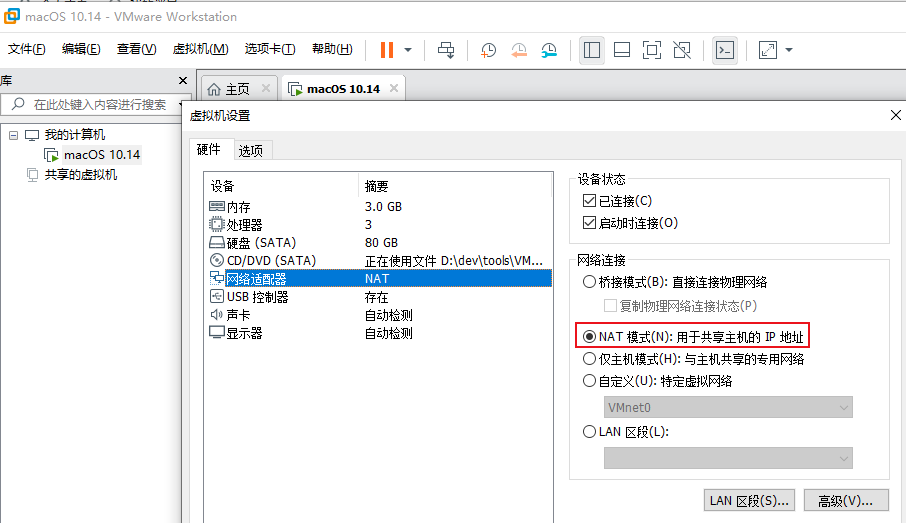The width and height of the screenshot is (906, 523).
Task: Select the 硬盘 (SATA) device row
Action: pos(379,243)
